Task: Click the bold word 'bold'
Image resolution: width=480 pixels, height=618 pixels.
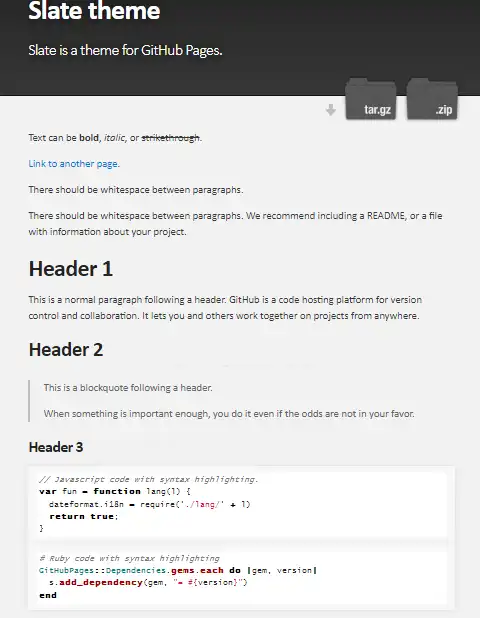Action: (x=89, y=138)
